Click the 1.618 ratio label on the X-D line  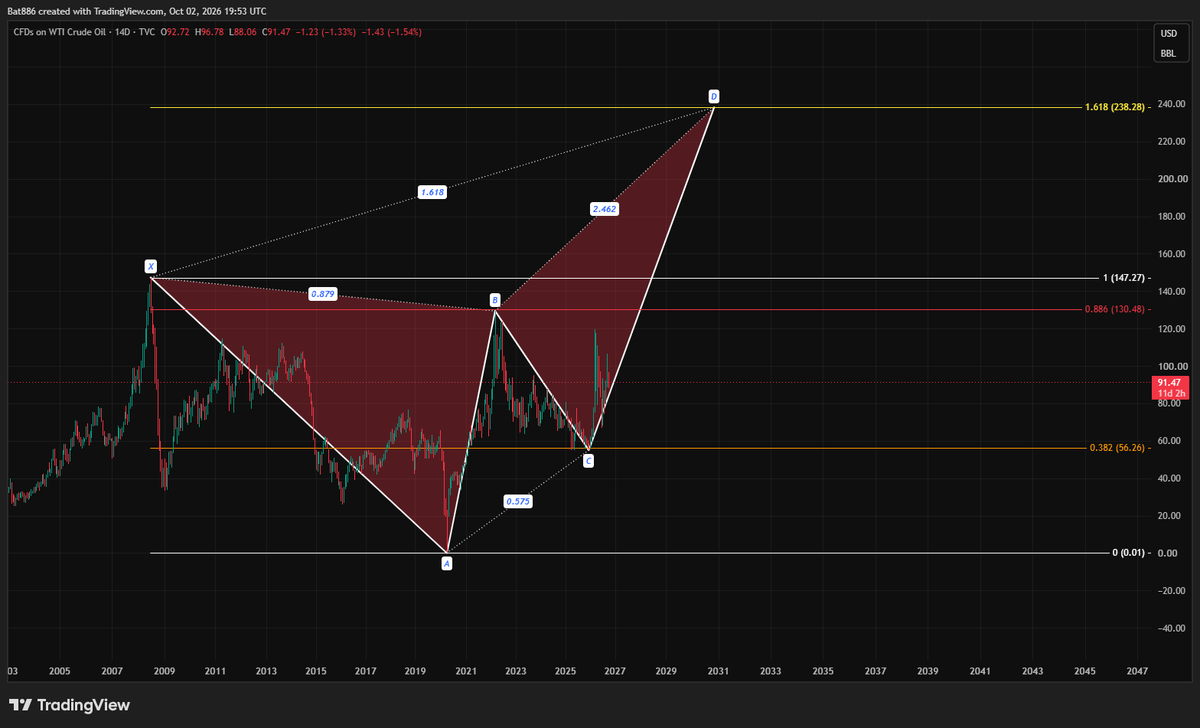point(431,192)
